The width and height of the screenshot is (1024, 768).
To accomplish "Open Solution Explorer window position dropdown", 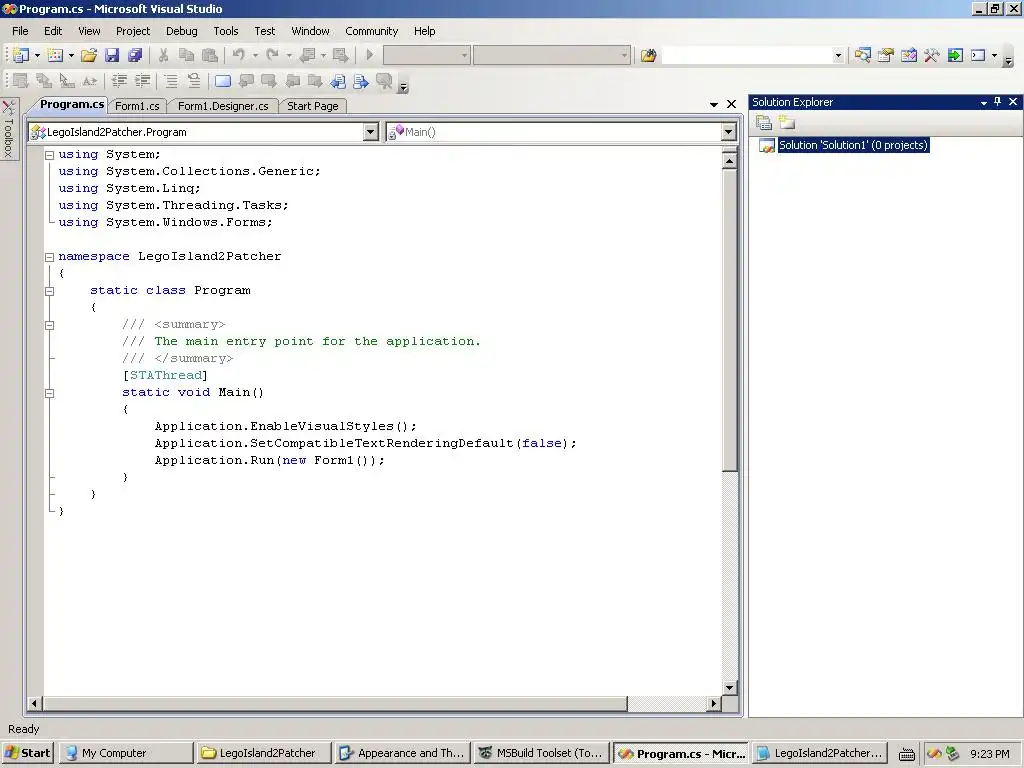I will (984, 103).
